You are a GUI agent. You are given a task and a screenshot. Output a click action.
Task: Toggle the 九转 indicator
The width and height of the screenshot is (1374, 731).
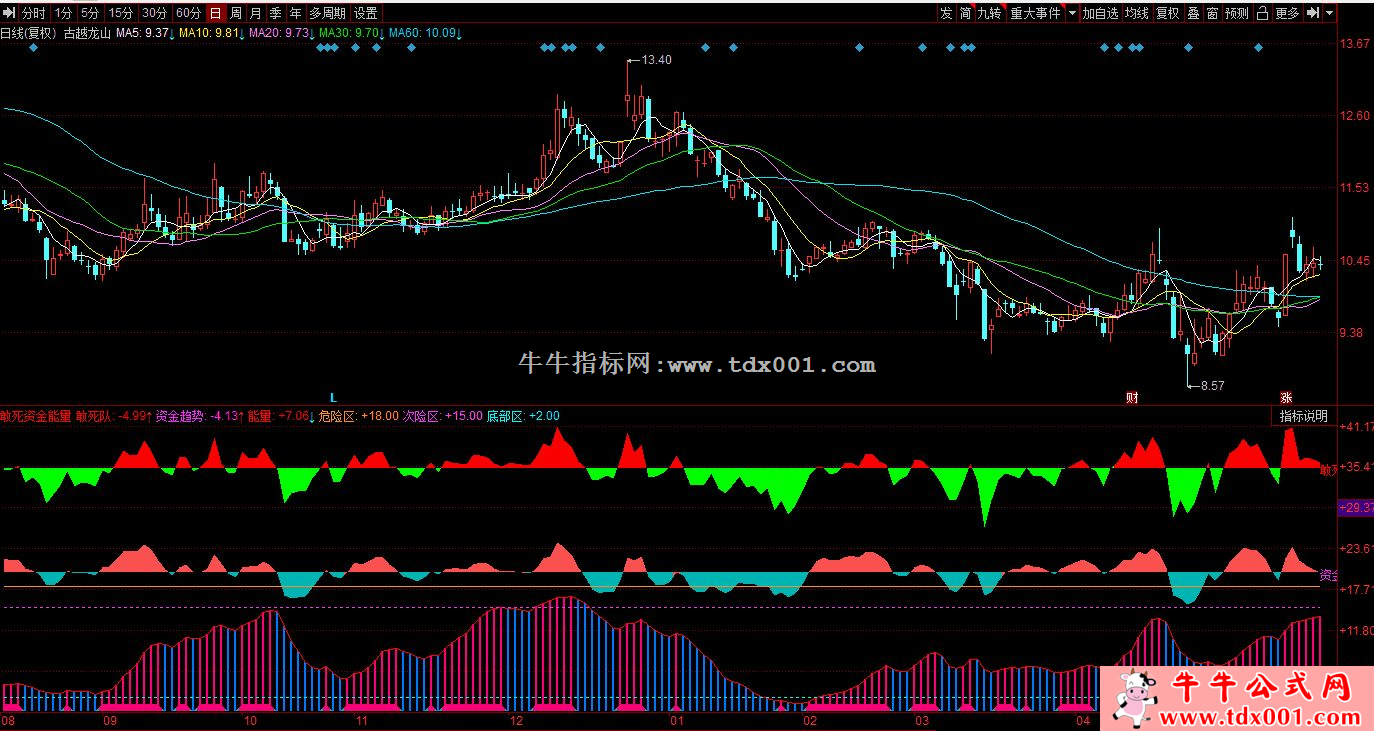989,13
